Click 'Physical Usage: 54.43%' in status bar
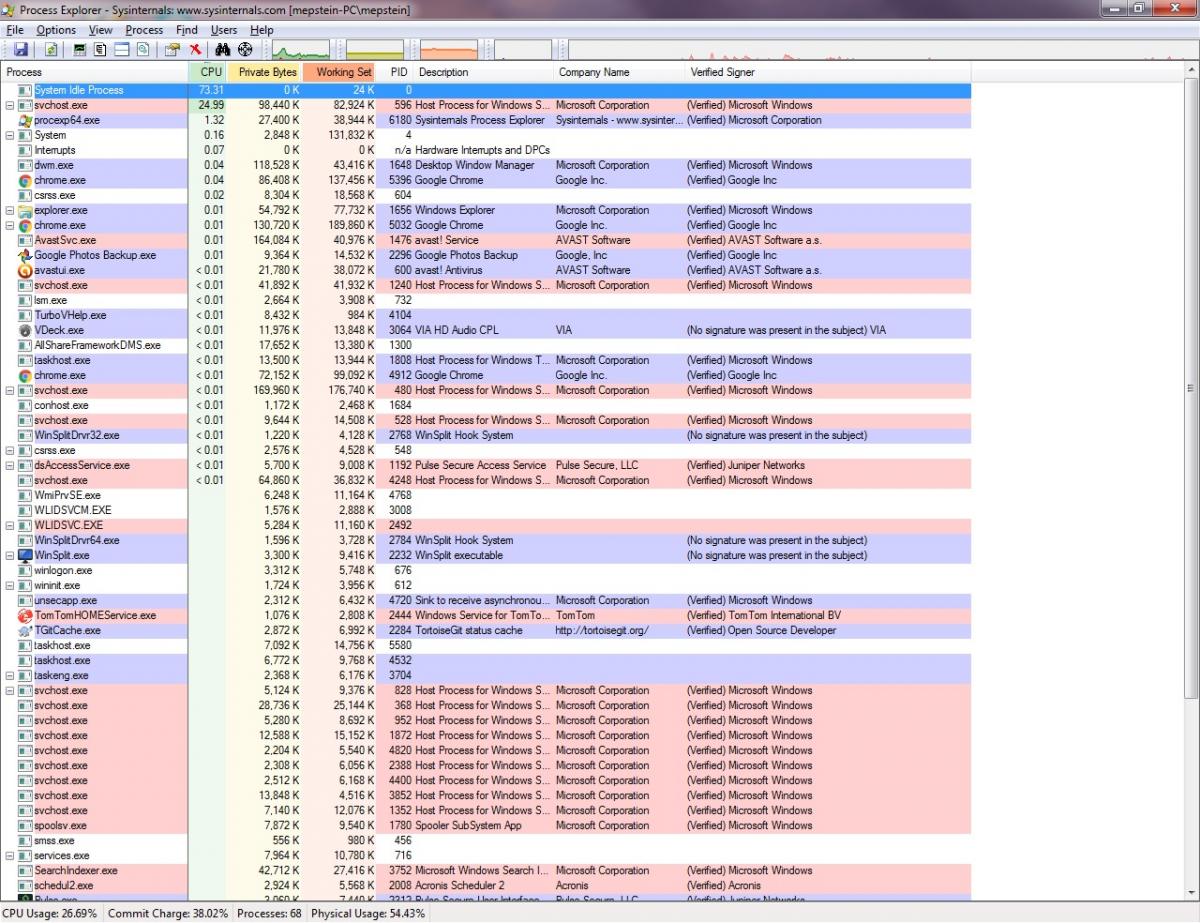 point(368,913)
